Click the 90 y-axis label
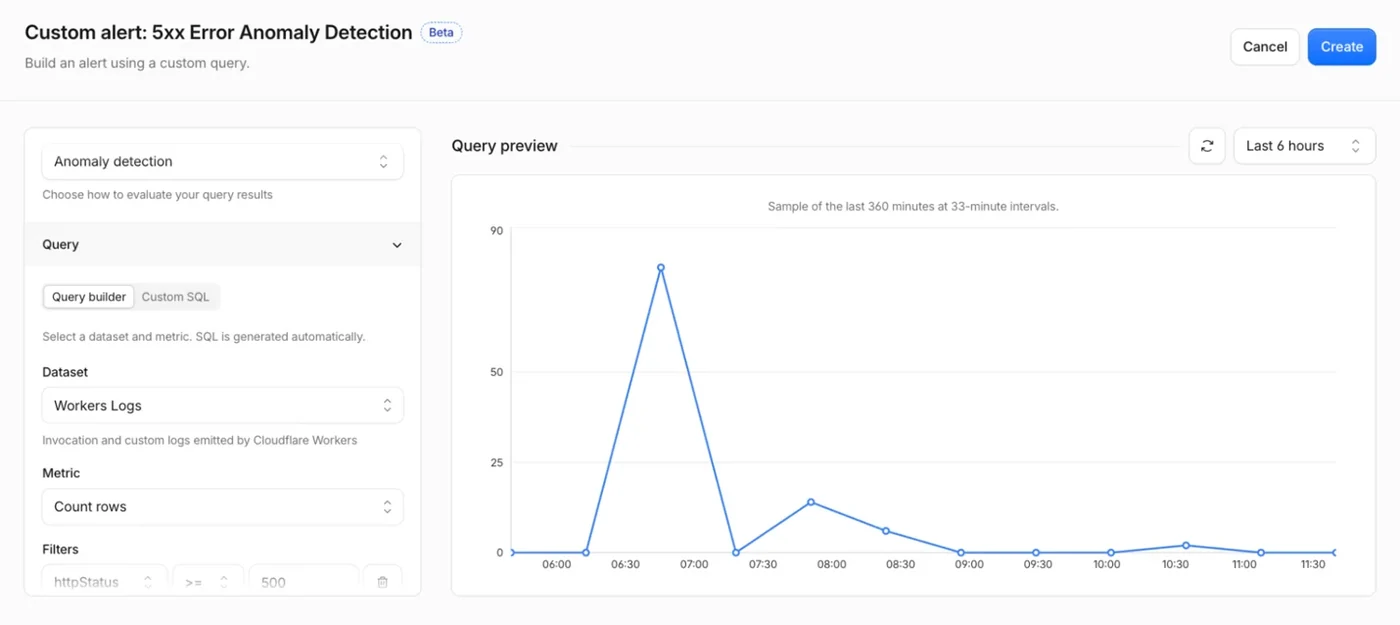 tap(497, 231)
